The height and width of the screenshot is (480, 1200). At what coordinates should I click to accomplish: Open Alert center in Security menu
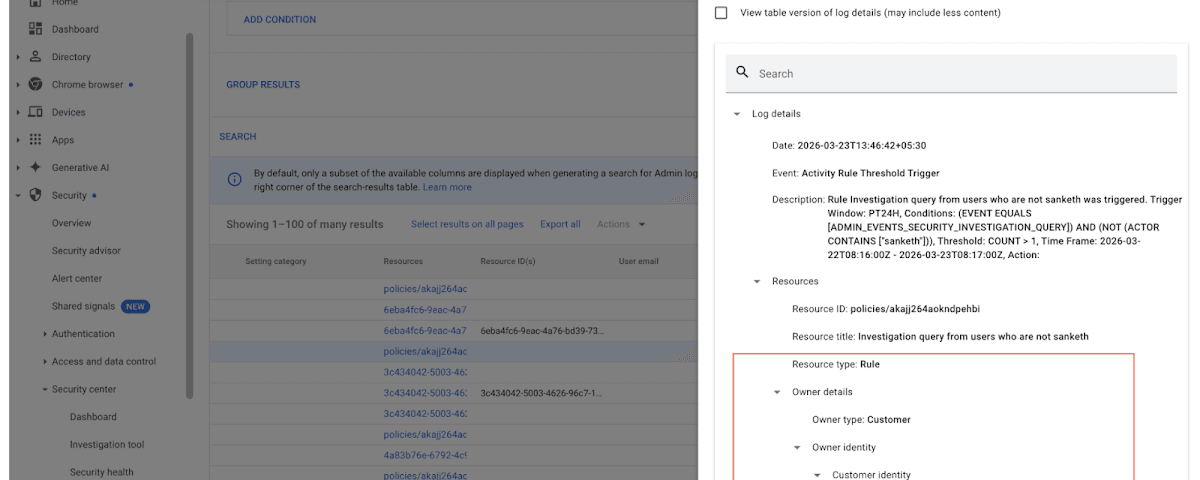[x=77, y=278]
